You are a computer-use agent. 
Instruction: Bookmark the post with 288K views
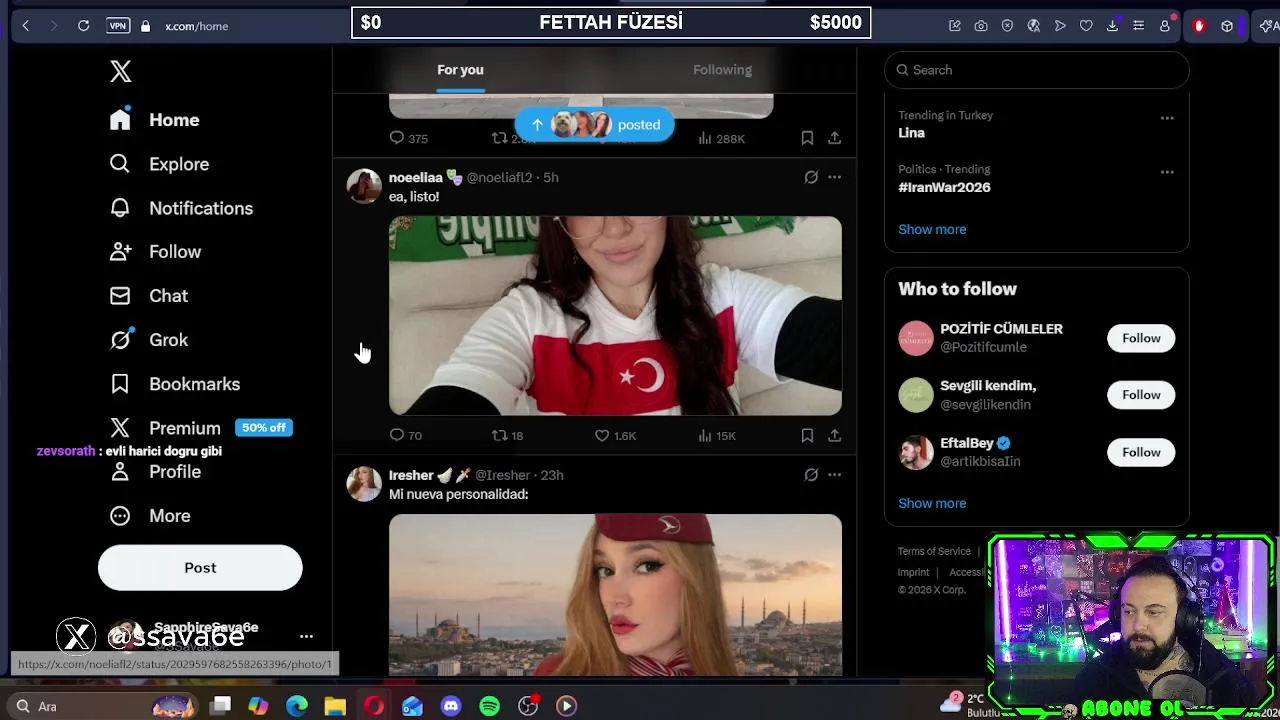tap(807, 138)
